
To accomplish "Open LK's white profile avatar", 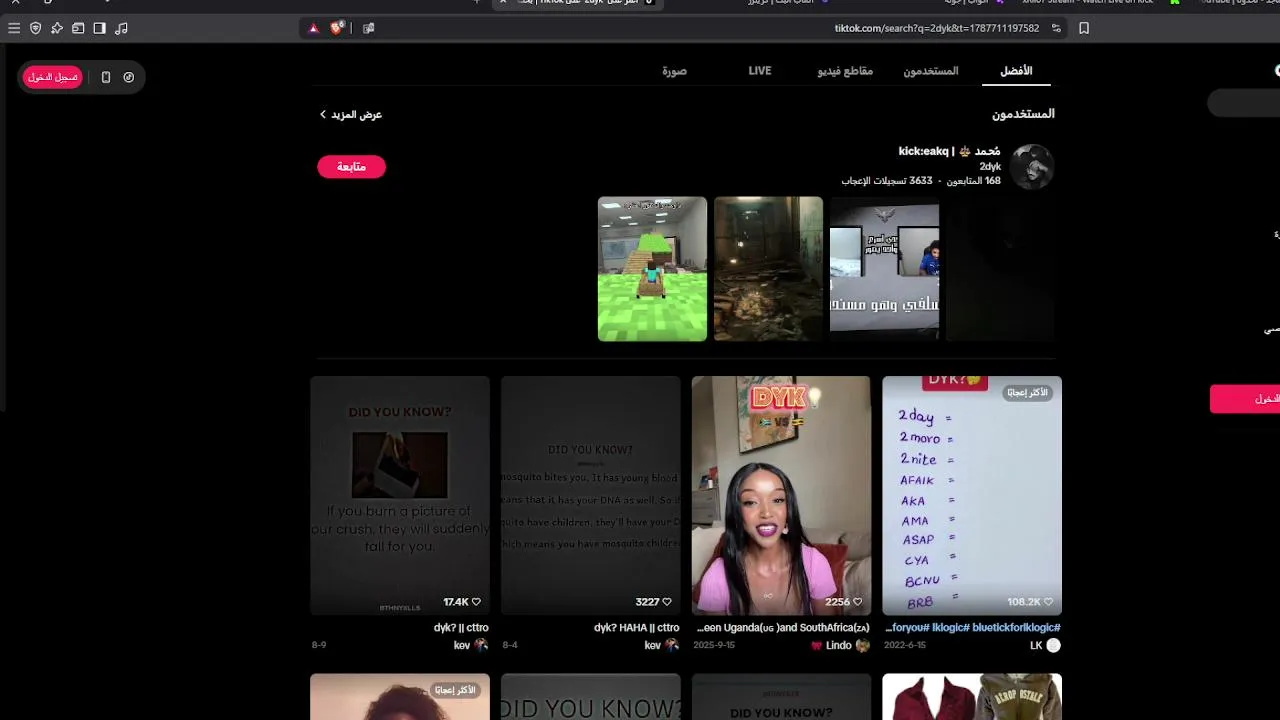I will point(1053,645).
